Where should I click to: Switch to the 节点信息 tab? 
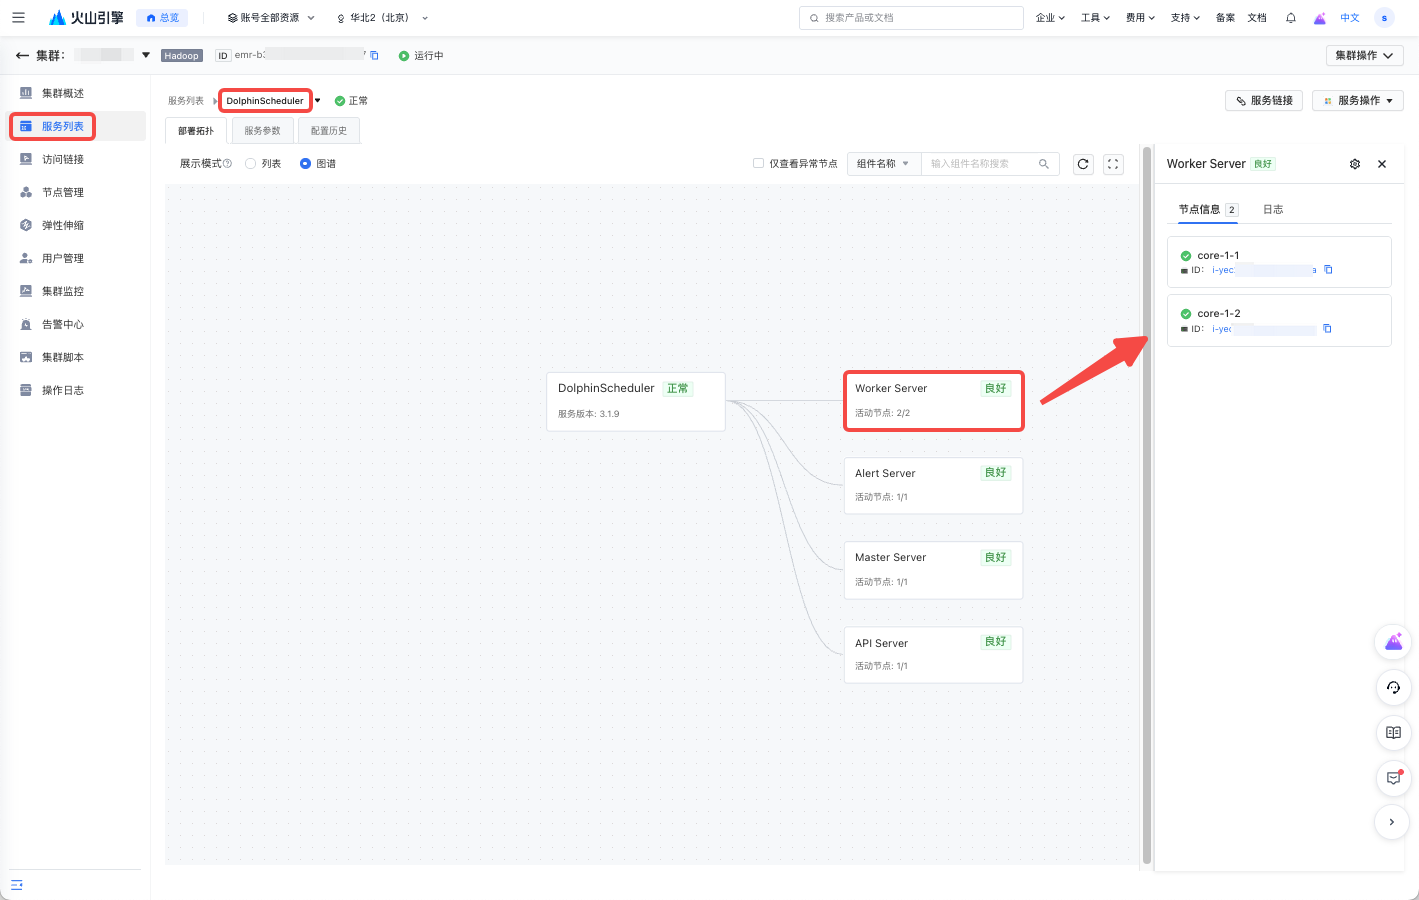[1208, 210]
